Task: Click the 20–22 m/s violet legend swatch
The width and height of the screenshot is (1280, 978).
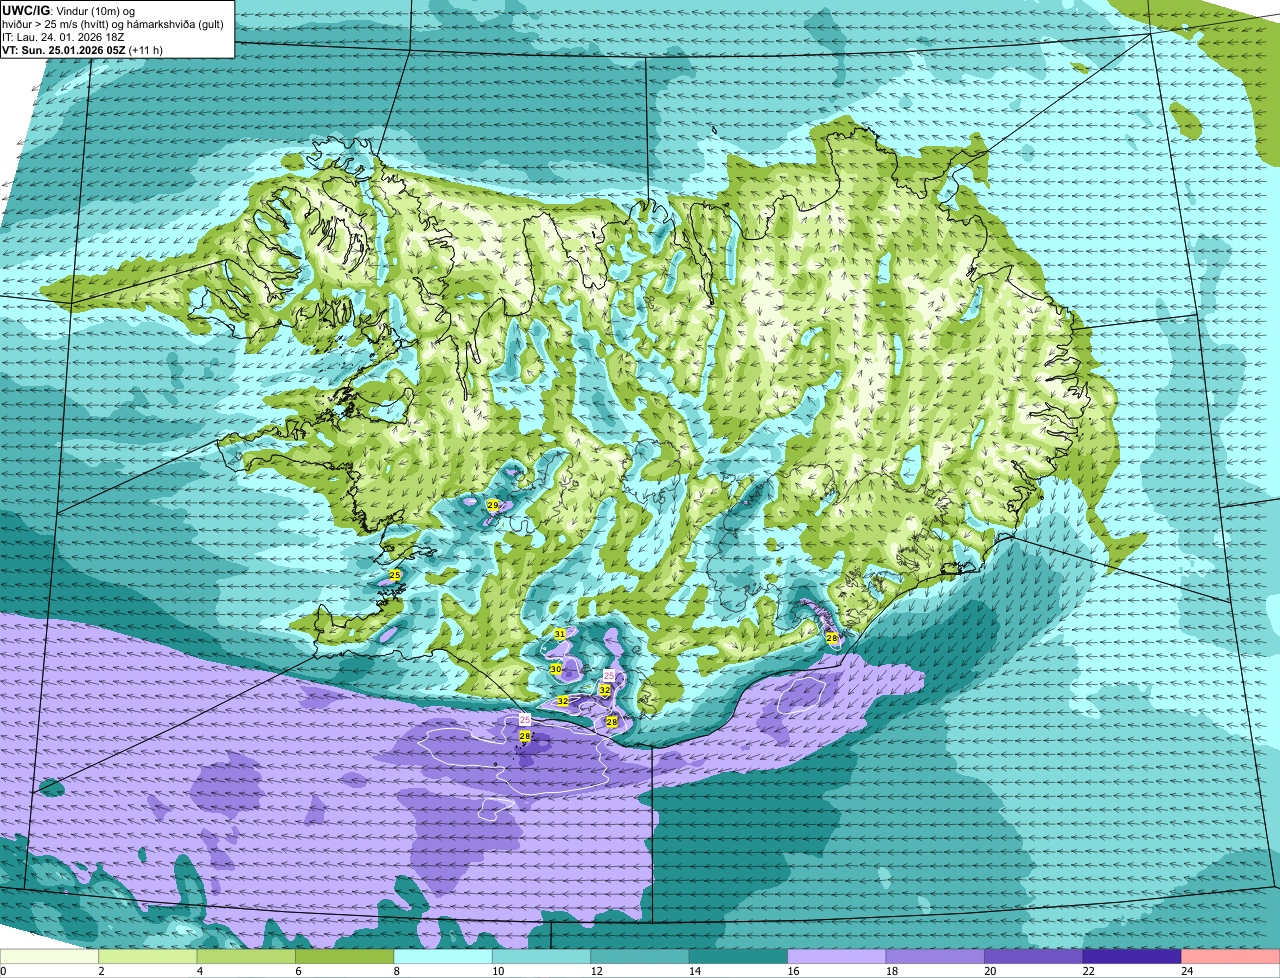Action: pyautogui.click(x=1034, y=957)
